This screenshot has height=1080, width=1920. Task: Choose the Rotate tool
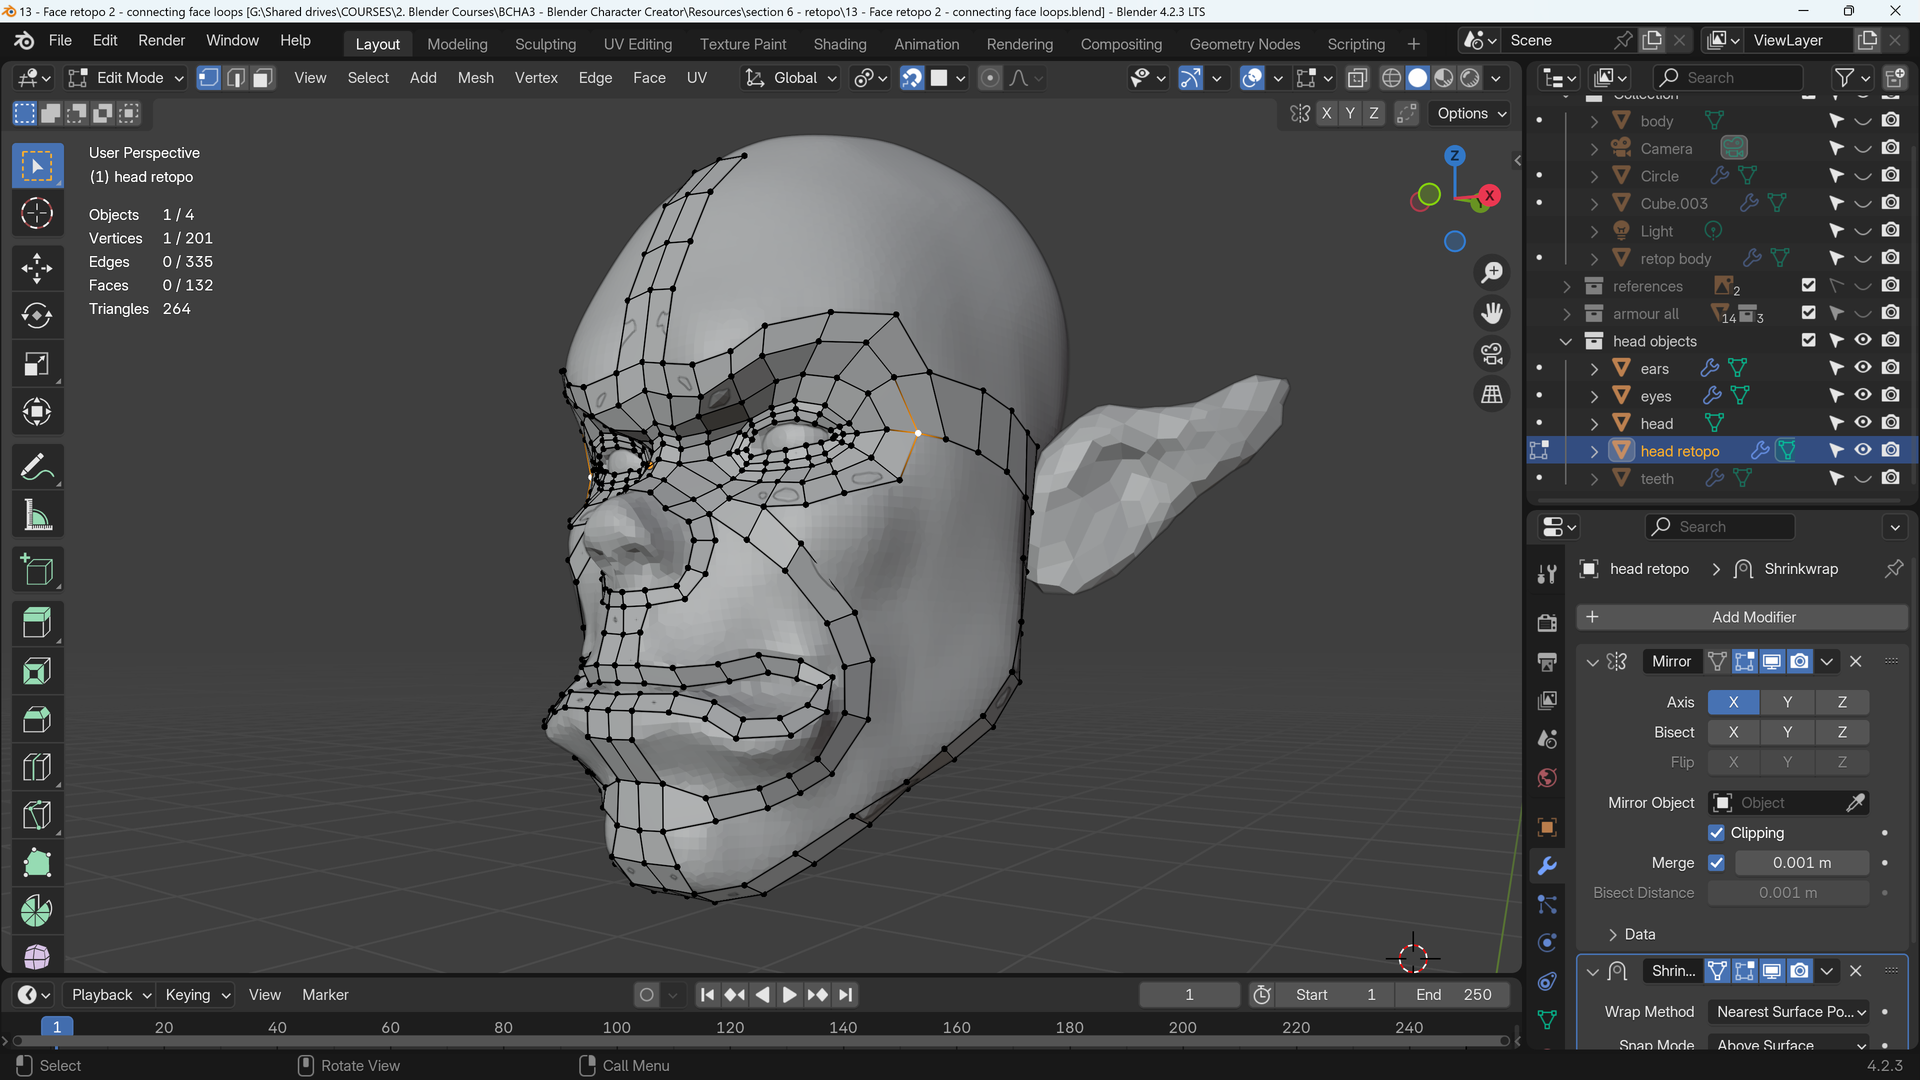37,315
